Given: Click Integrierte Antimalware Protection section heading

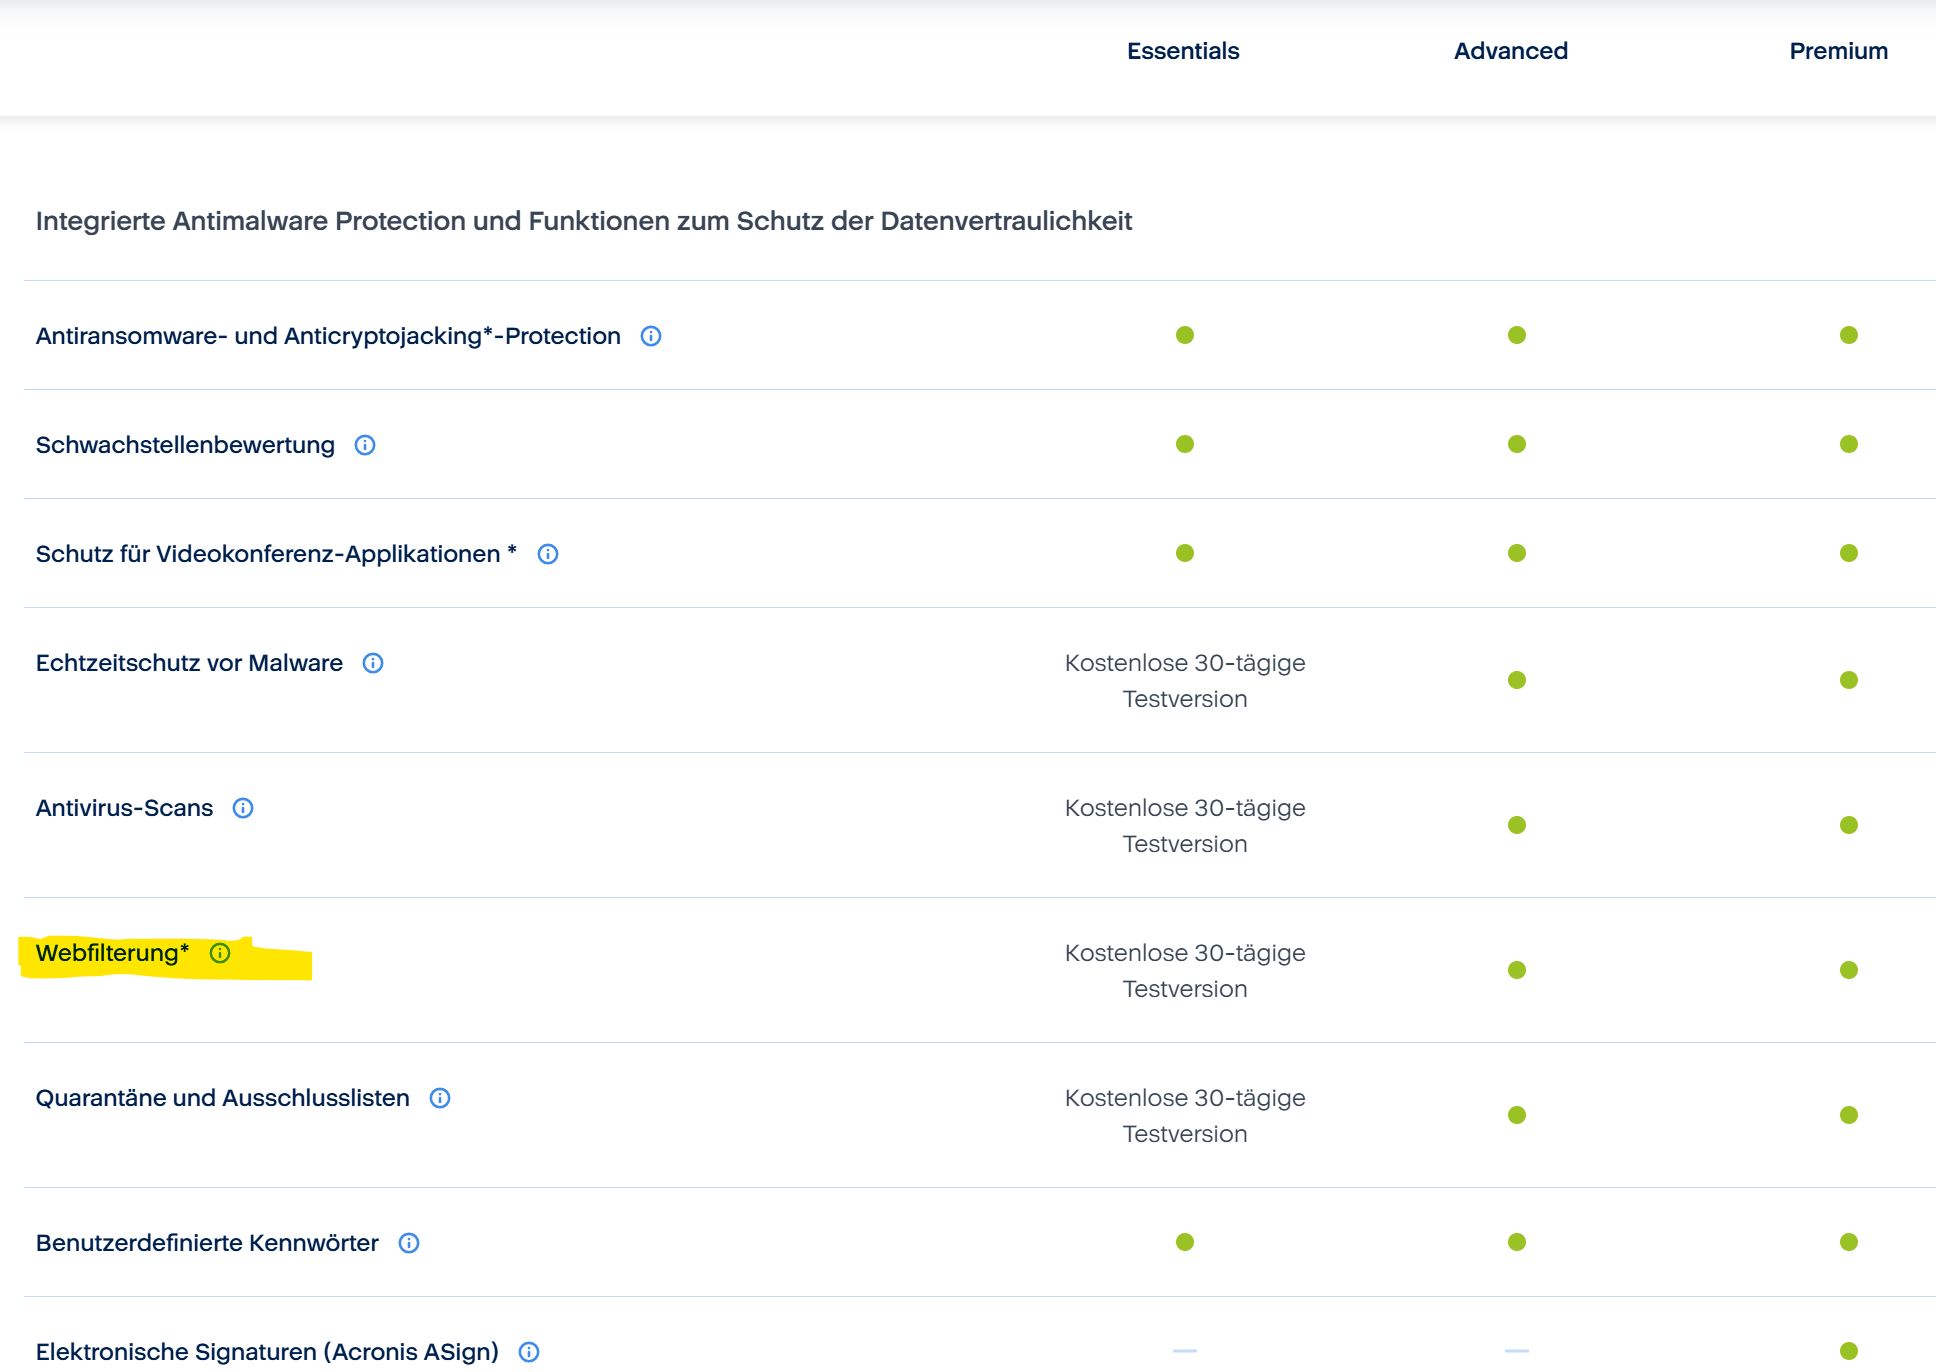Looking at the screenshot, I should click(x=583, y=221).
